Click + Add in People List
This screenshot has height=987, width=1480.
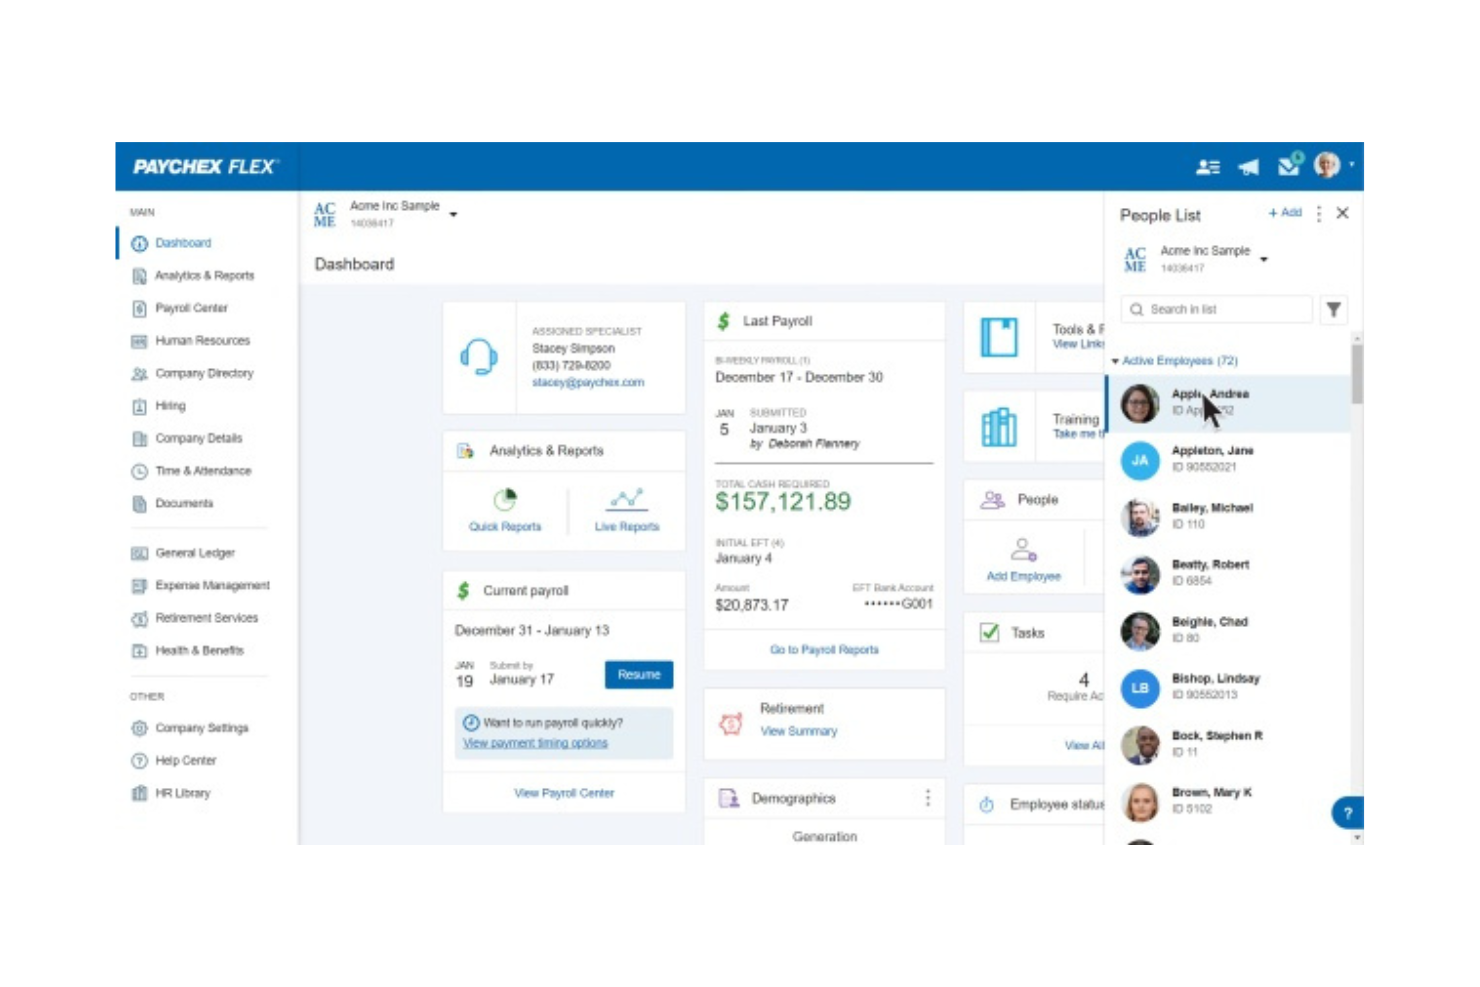click(x=1285, y=213)
